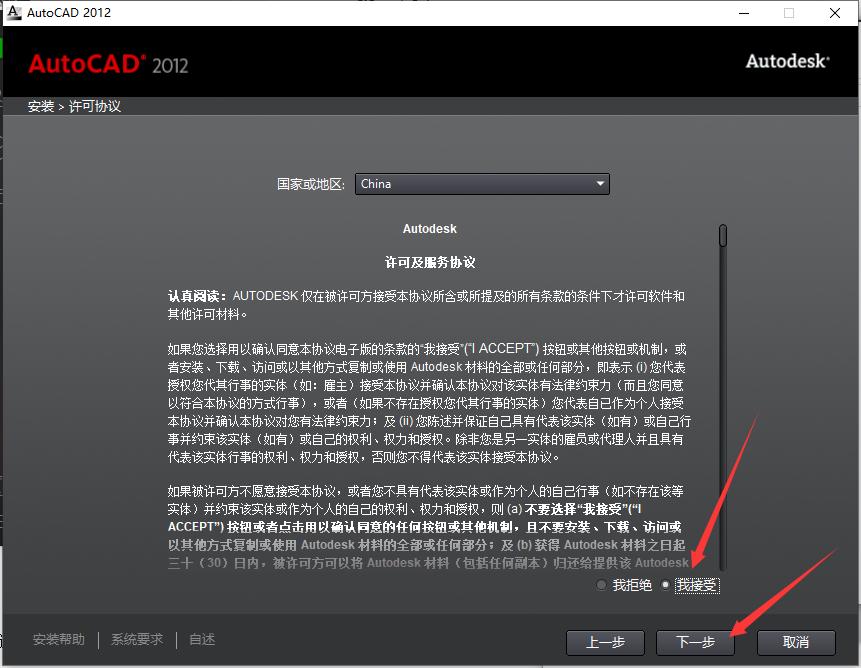Open the 国家或地区 country dropdown
The height and width of the screenshot is (668, 861).
click(x=482, y=184)
